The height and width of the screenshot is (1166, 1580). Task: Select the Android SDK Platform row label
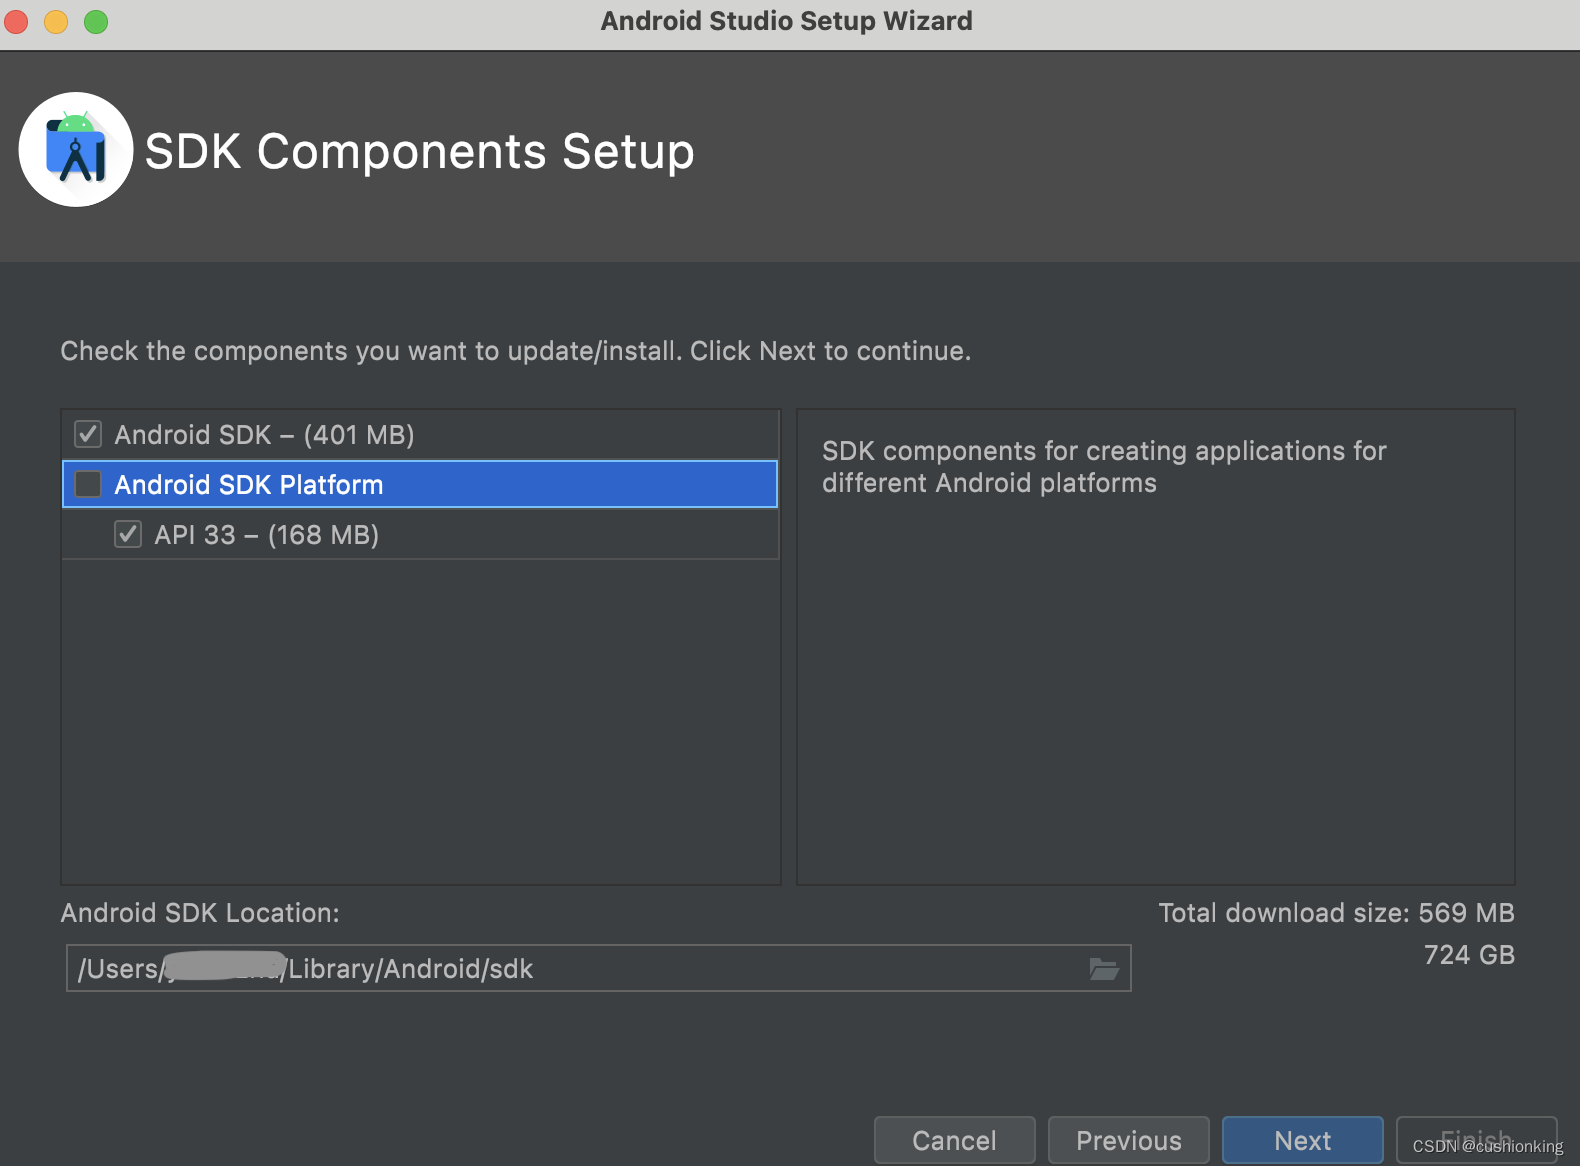click(x=248, y=485)
